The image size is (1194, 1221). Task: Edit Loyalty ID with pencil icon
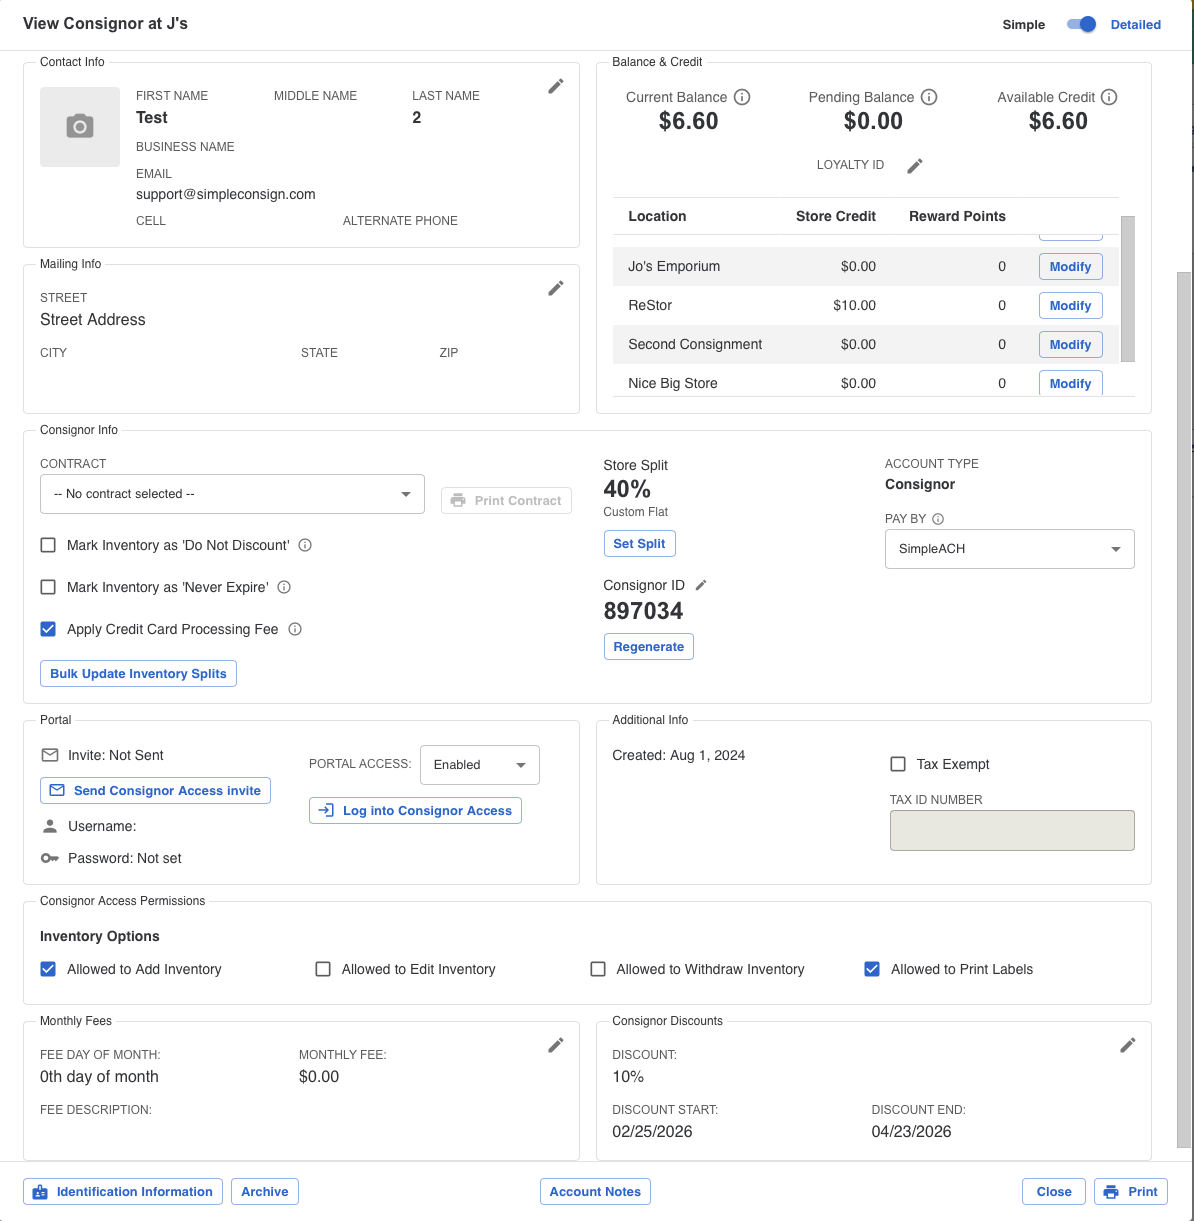915,166
